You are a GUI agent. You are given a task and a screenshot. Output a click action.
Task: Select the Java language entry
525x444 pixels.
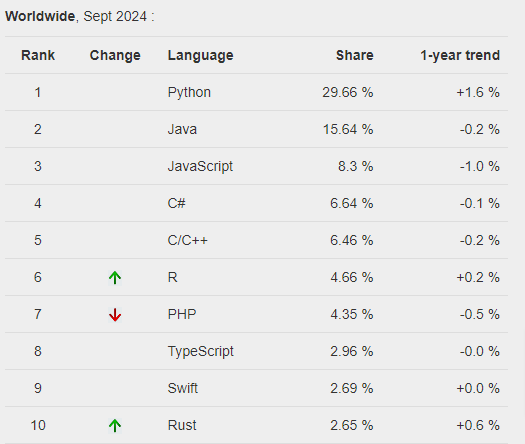click(x=182, y=129)
